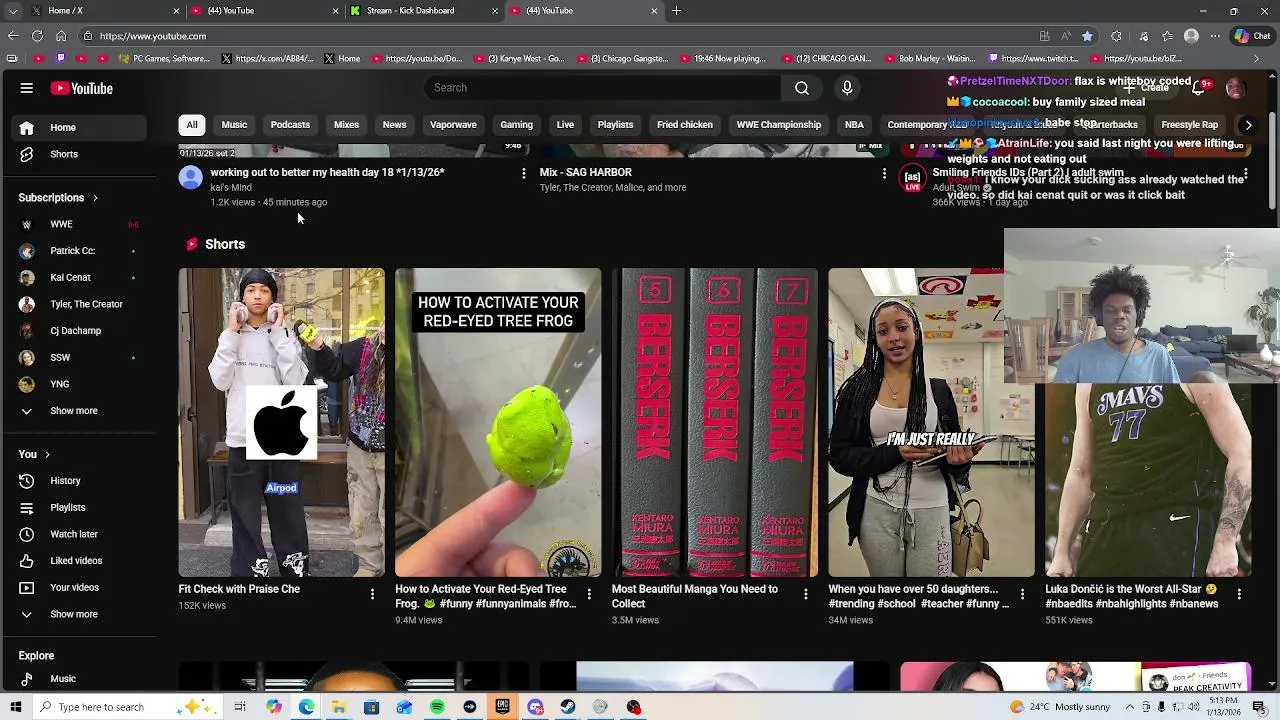Click the search magnifier button
1280x720 pixels.
point(802,88)
